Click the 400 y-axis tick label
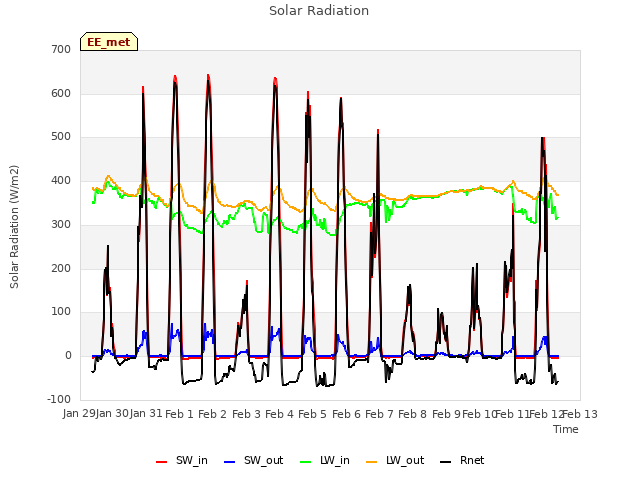 61,180
